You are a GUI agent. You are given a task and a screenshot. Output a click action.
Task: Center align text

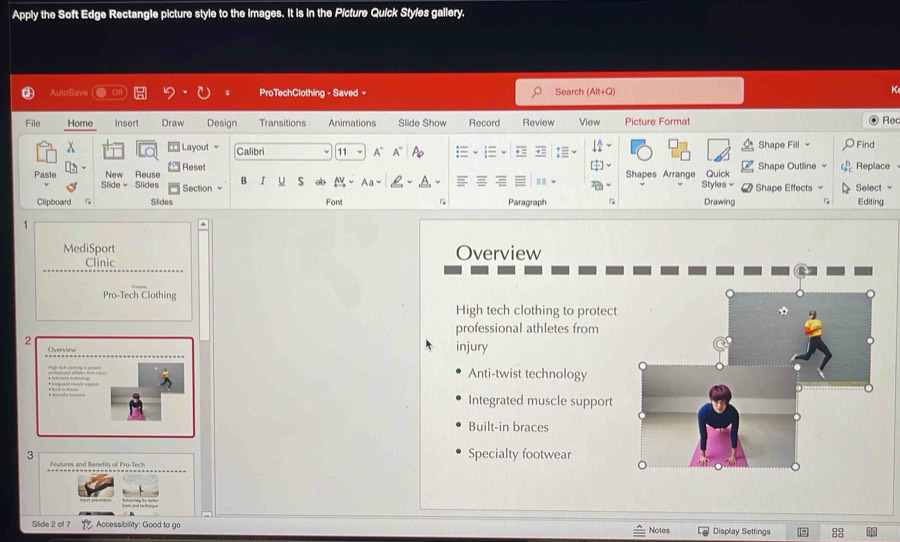482,181
